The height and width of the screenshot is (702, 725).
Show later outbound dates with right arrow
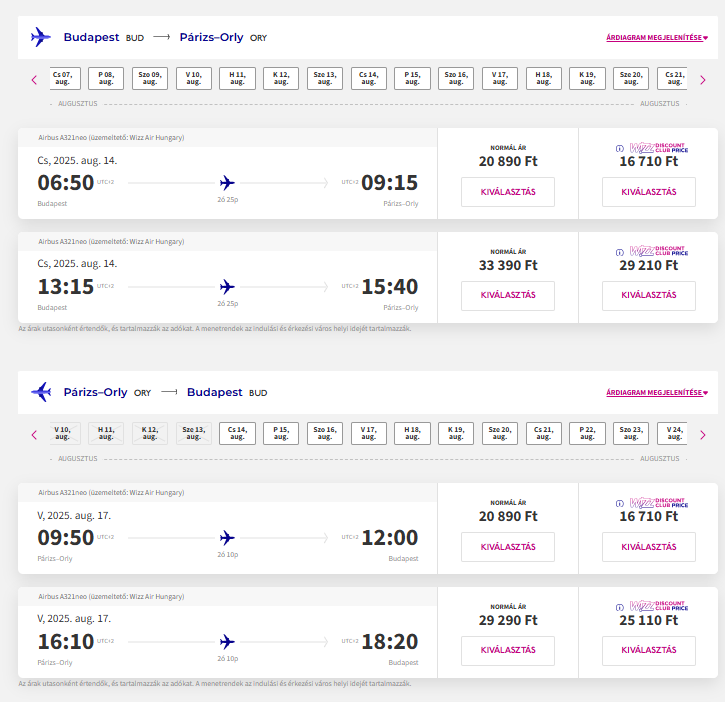point(703,80)
